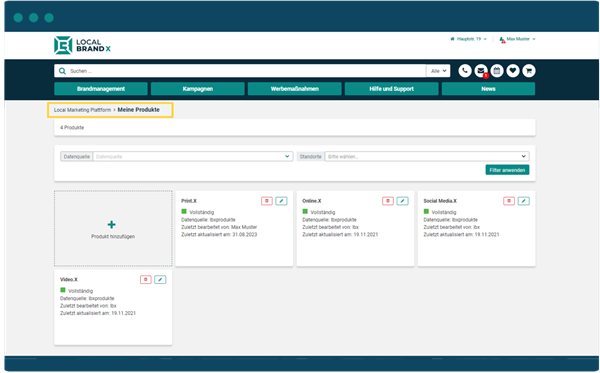
Task: Click the Print.X card title
Action: pyautogui.click(x=189, y=201)
